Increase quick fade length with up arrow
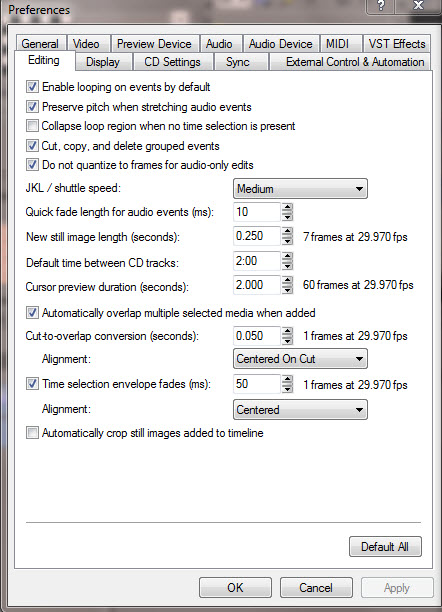 point(287,208)
